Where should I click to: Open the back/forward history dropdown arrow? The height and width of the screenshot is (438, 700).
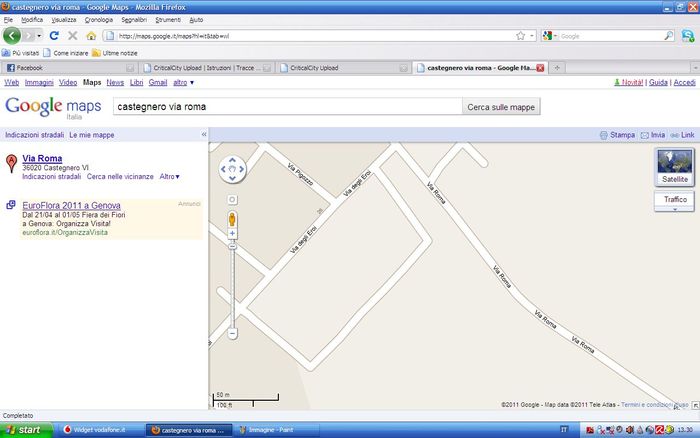pyautogui.click(x=39, y=36)
